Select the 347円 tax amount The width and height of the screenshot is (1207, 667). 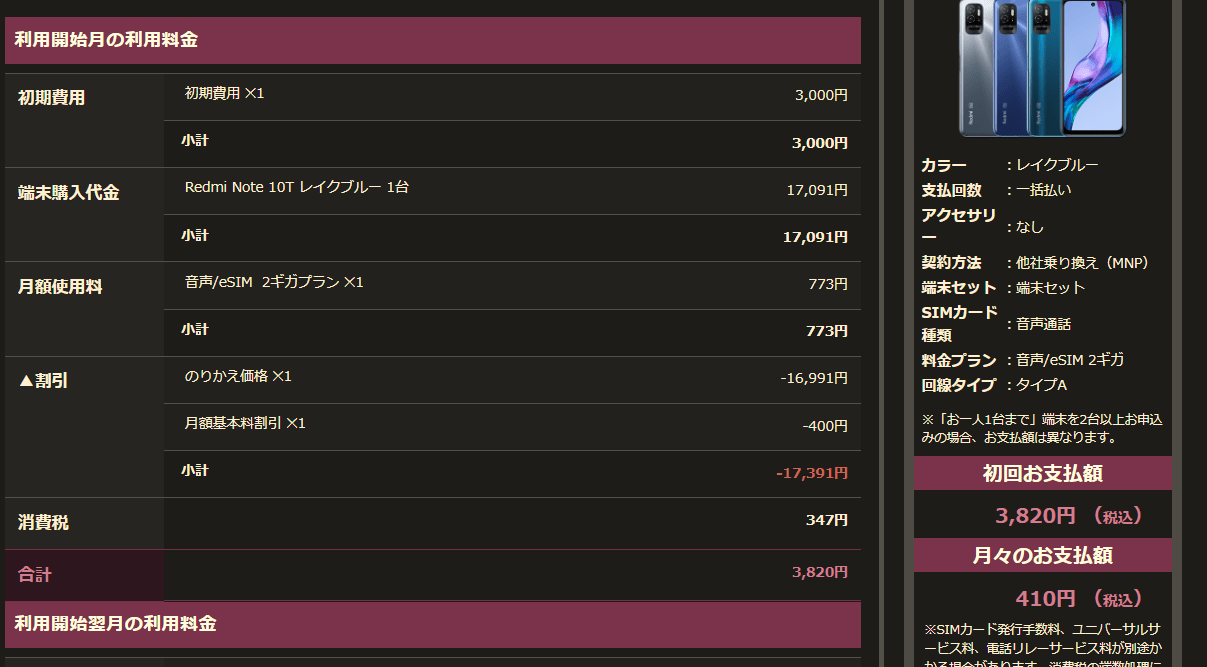click(826, 520)
